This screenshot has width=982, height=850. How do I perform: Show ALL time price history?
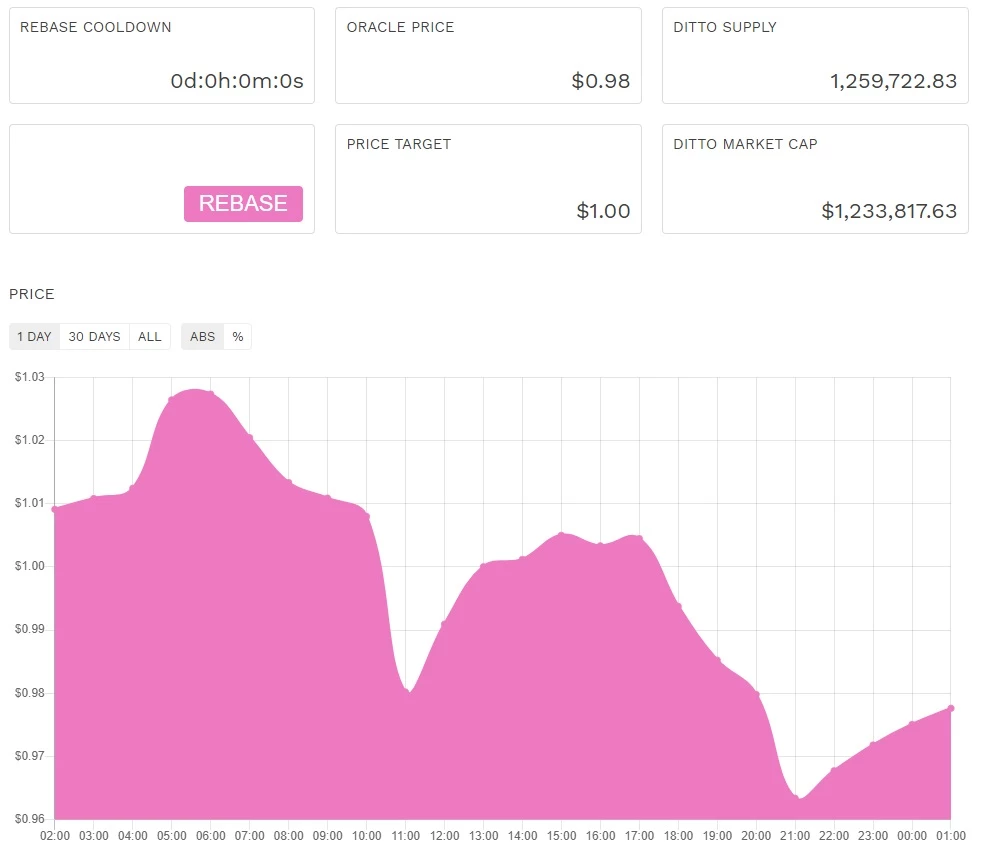pyautogui.click(x=150, y=336)
